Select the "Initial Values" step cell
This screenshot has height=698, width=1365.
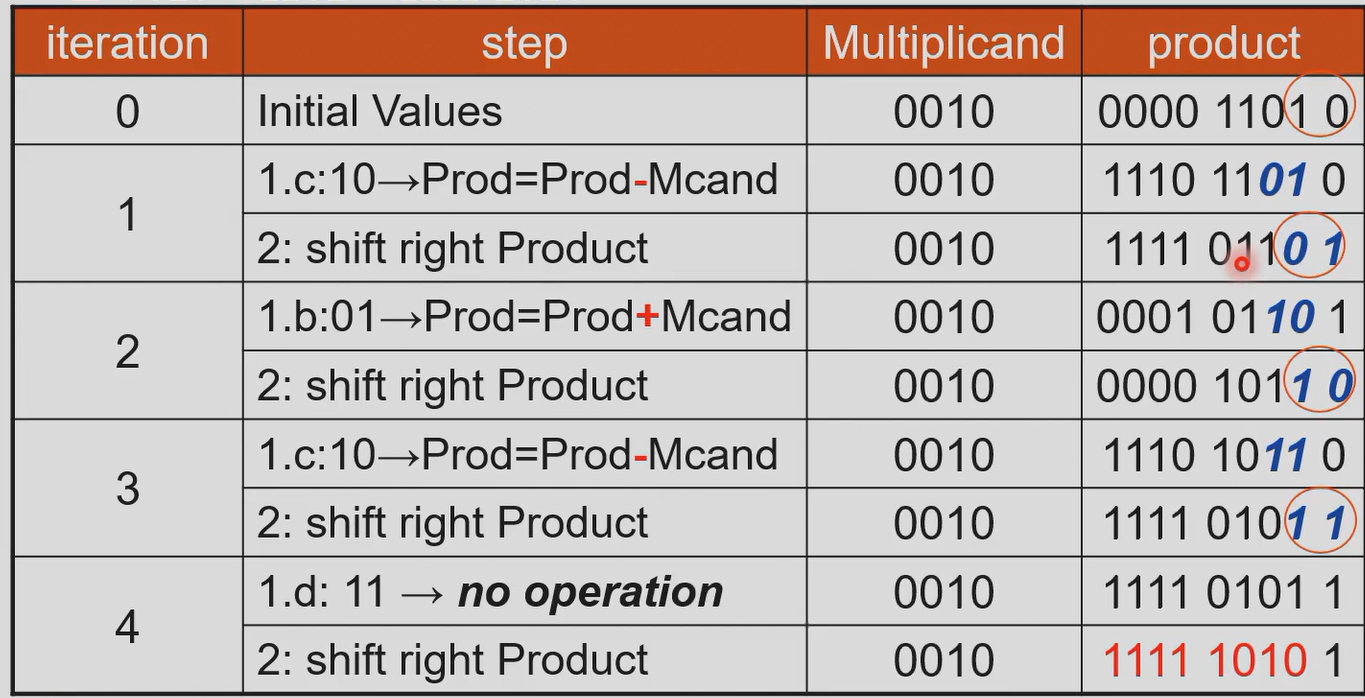point(380,111)
